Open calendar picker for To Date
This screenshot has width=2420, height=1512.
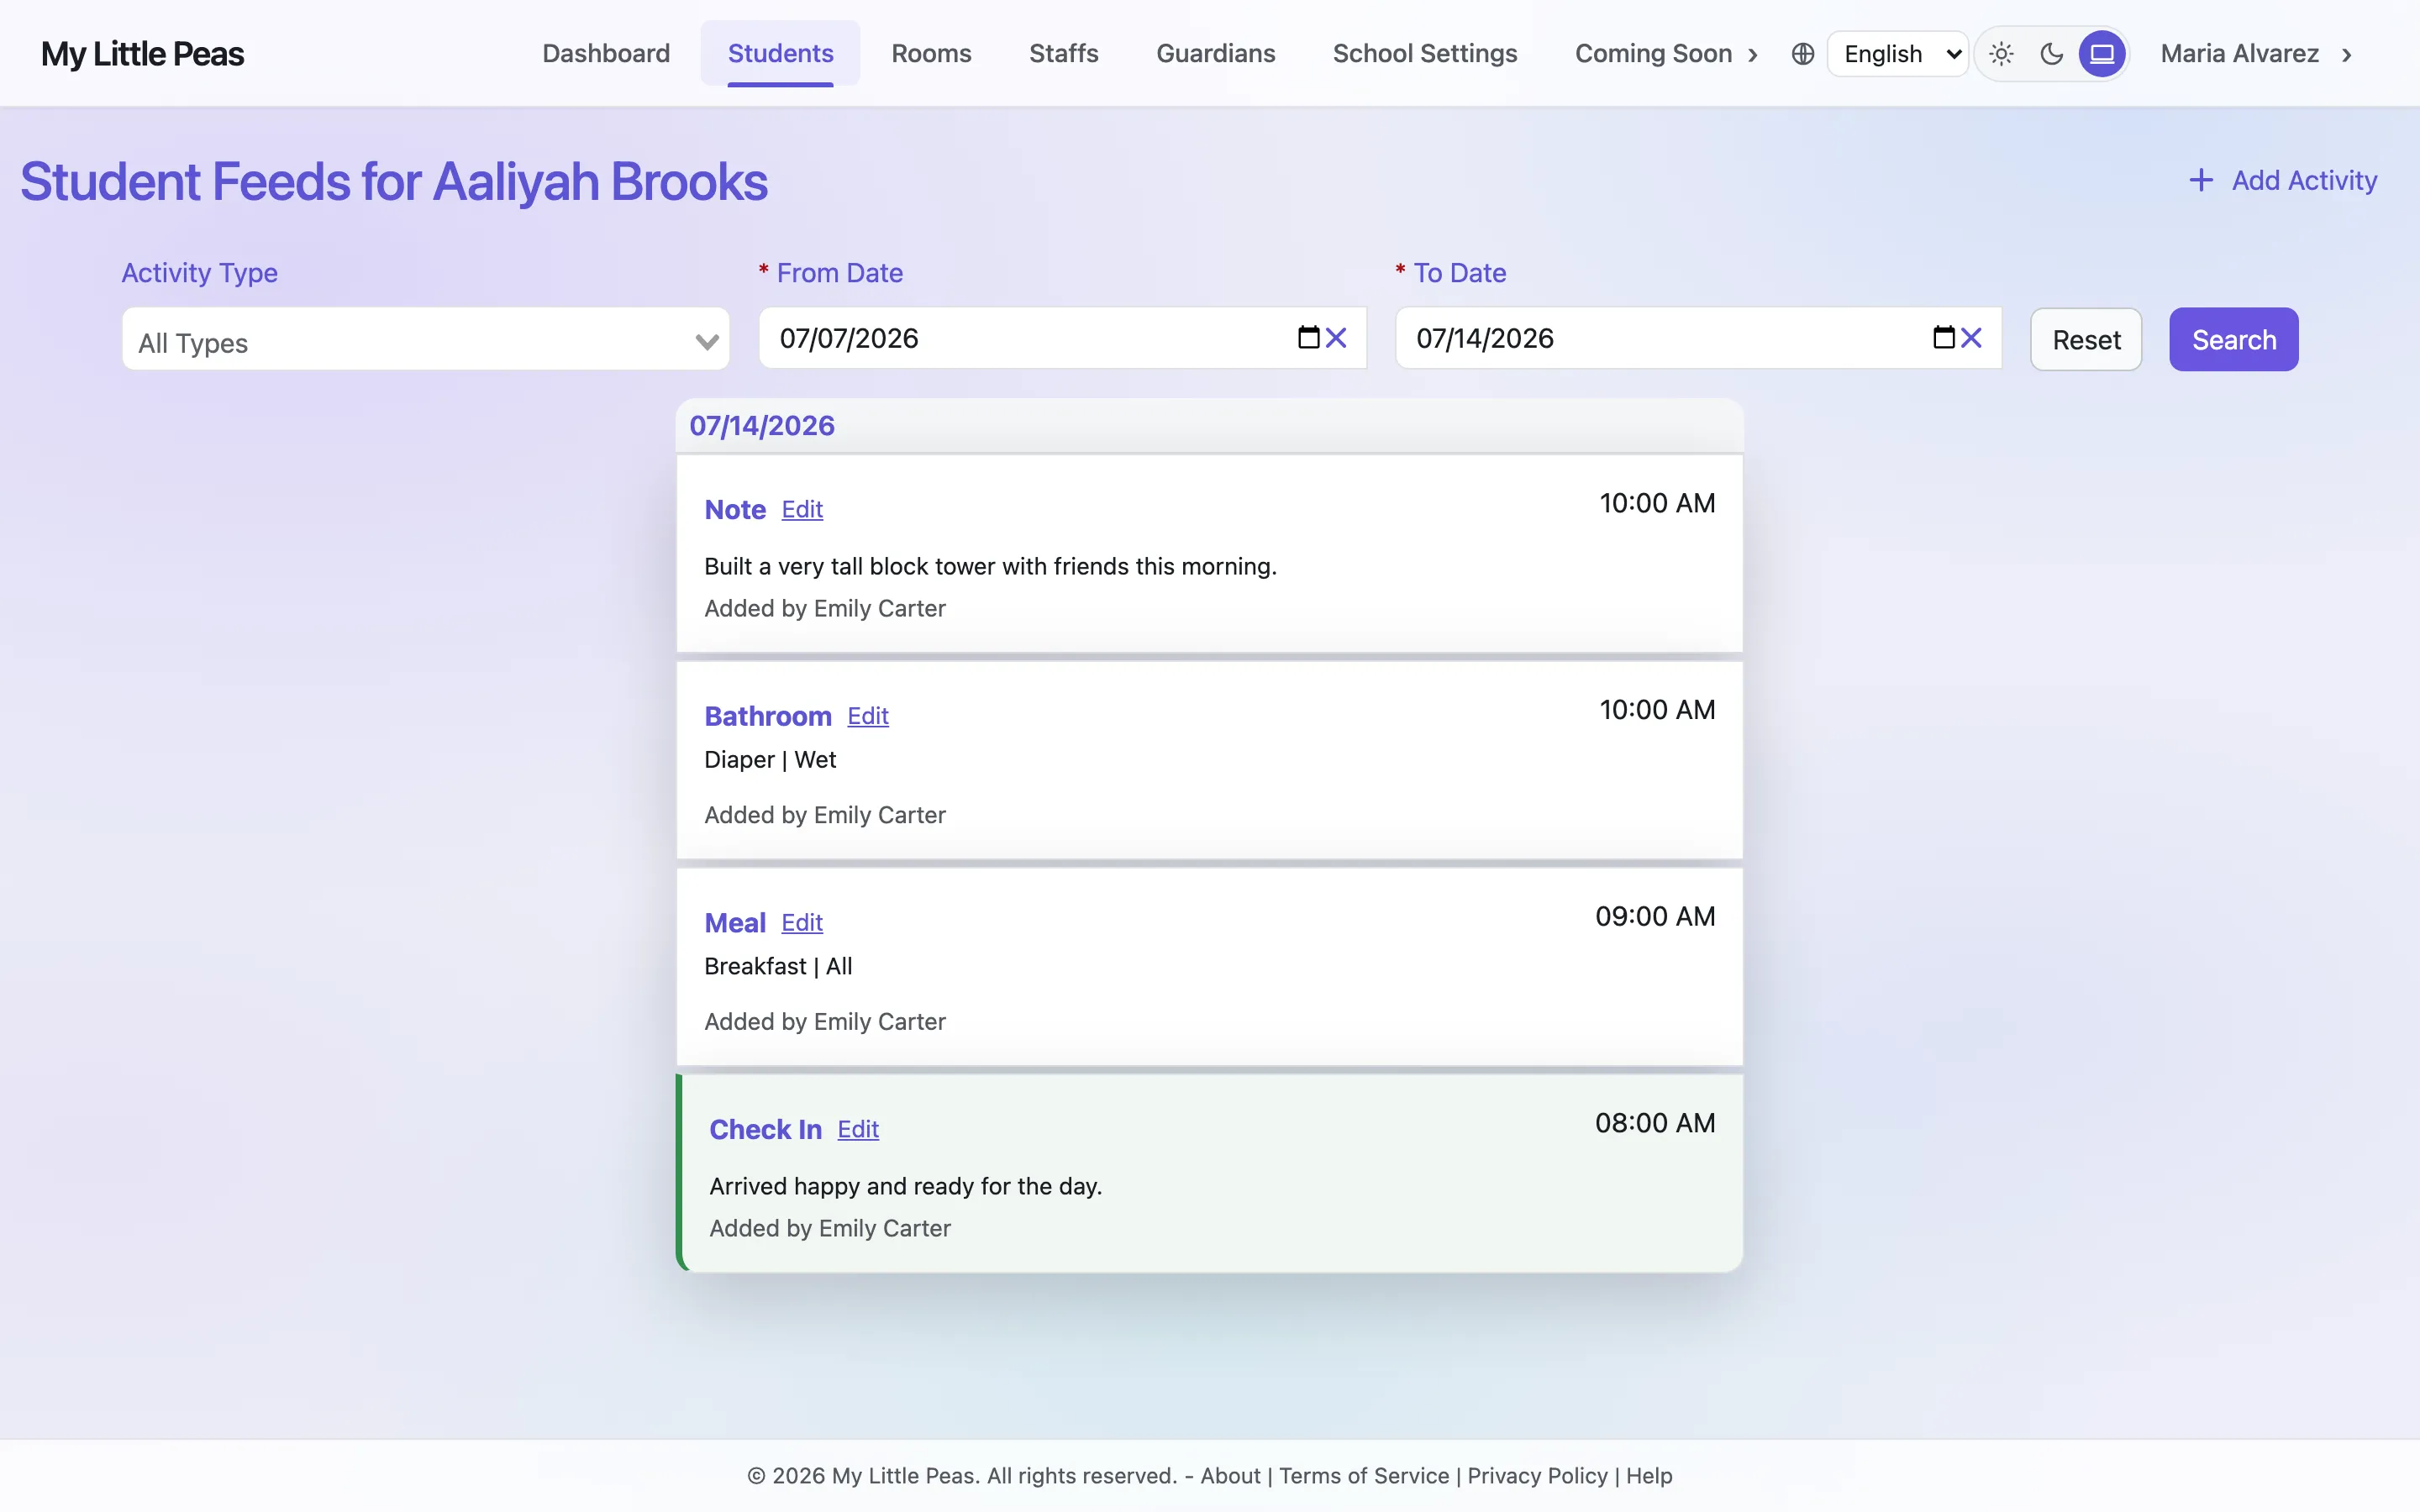point(1943,338)
